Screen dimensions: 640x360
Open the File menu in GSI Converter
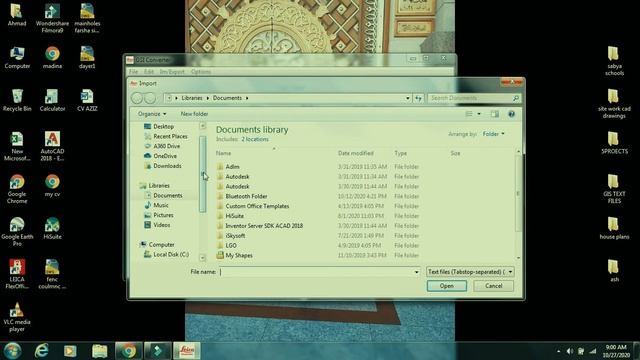point(133,71)
